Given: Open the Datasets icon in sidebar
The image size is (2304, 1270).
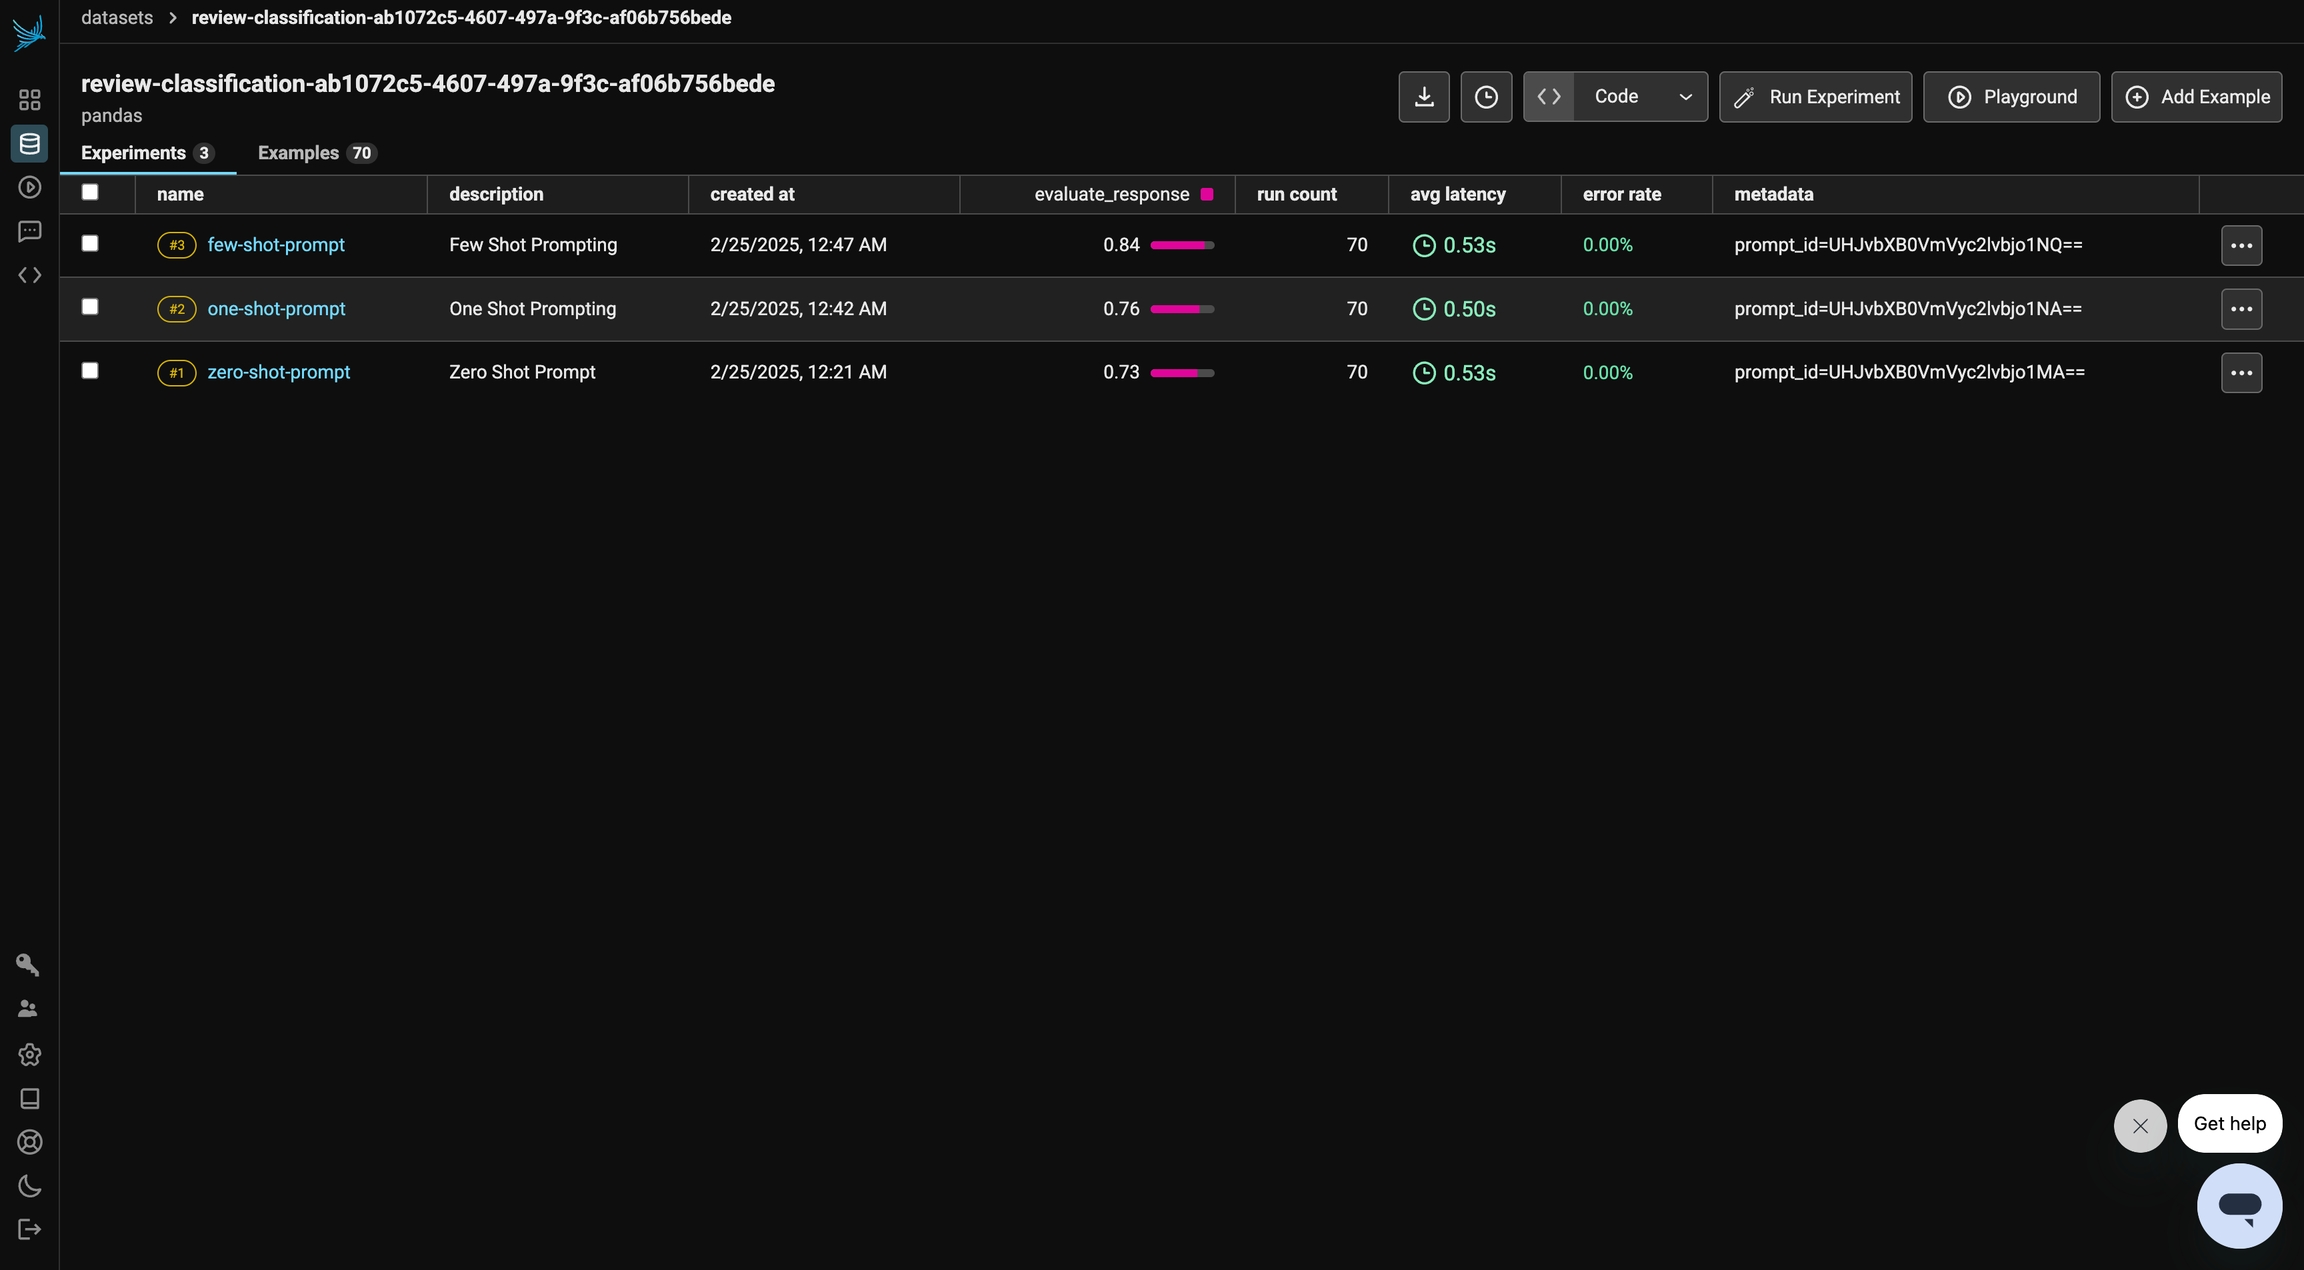Looking at the screenshot, I should tap(29, 143).
